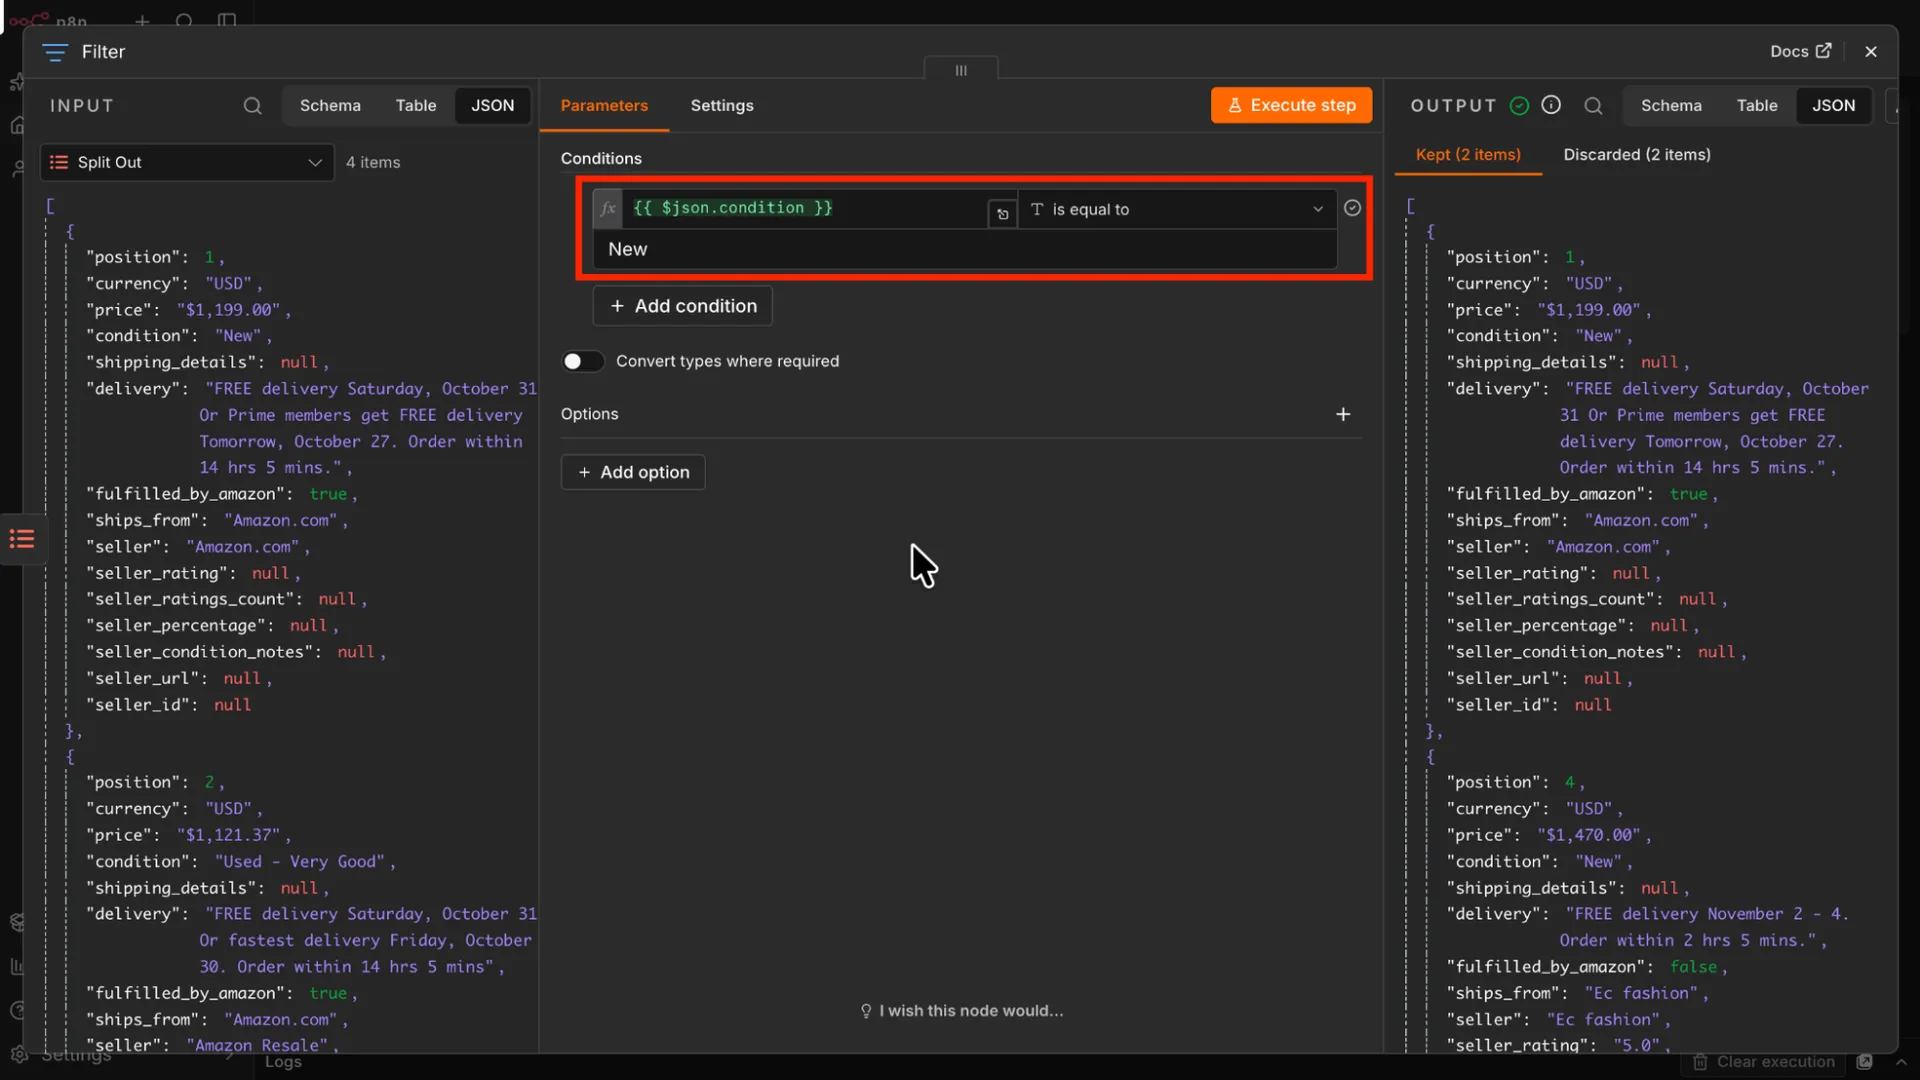Viewport: 1920px width, 1080px height.
Task: Click the "5.0" seller_rating value
Action: point(1636,1045)
